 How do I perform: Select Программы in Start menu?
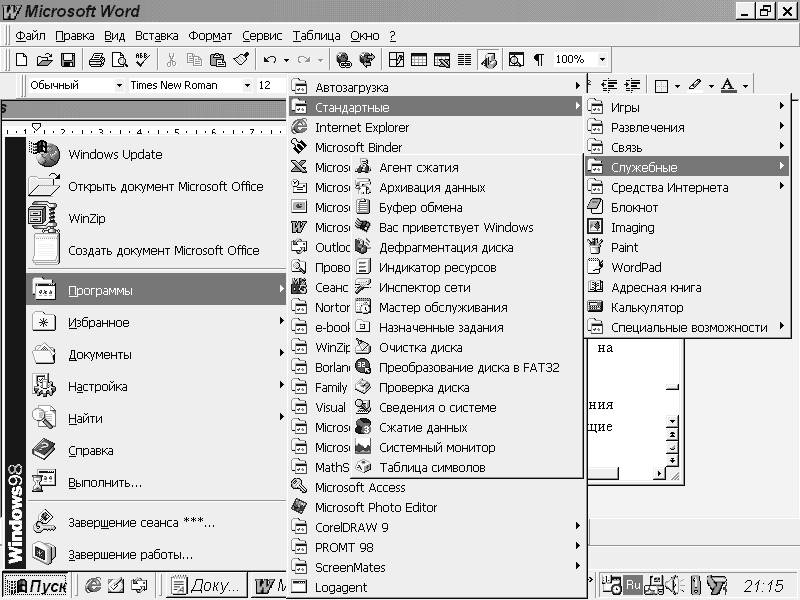(156, 290)
